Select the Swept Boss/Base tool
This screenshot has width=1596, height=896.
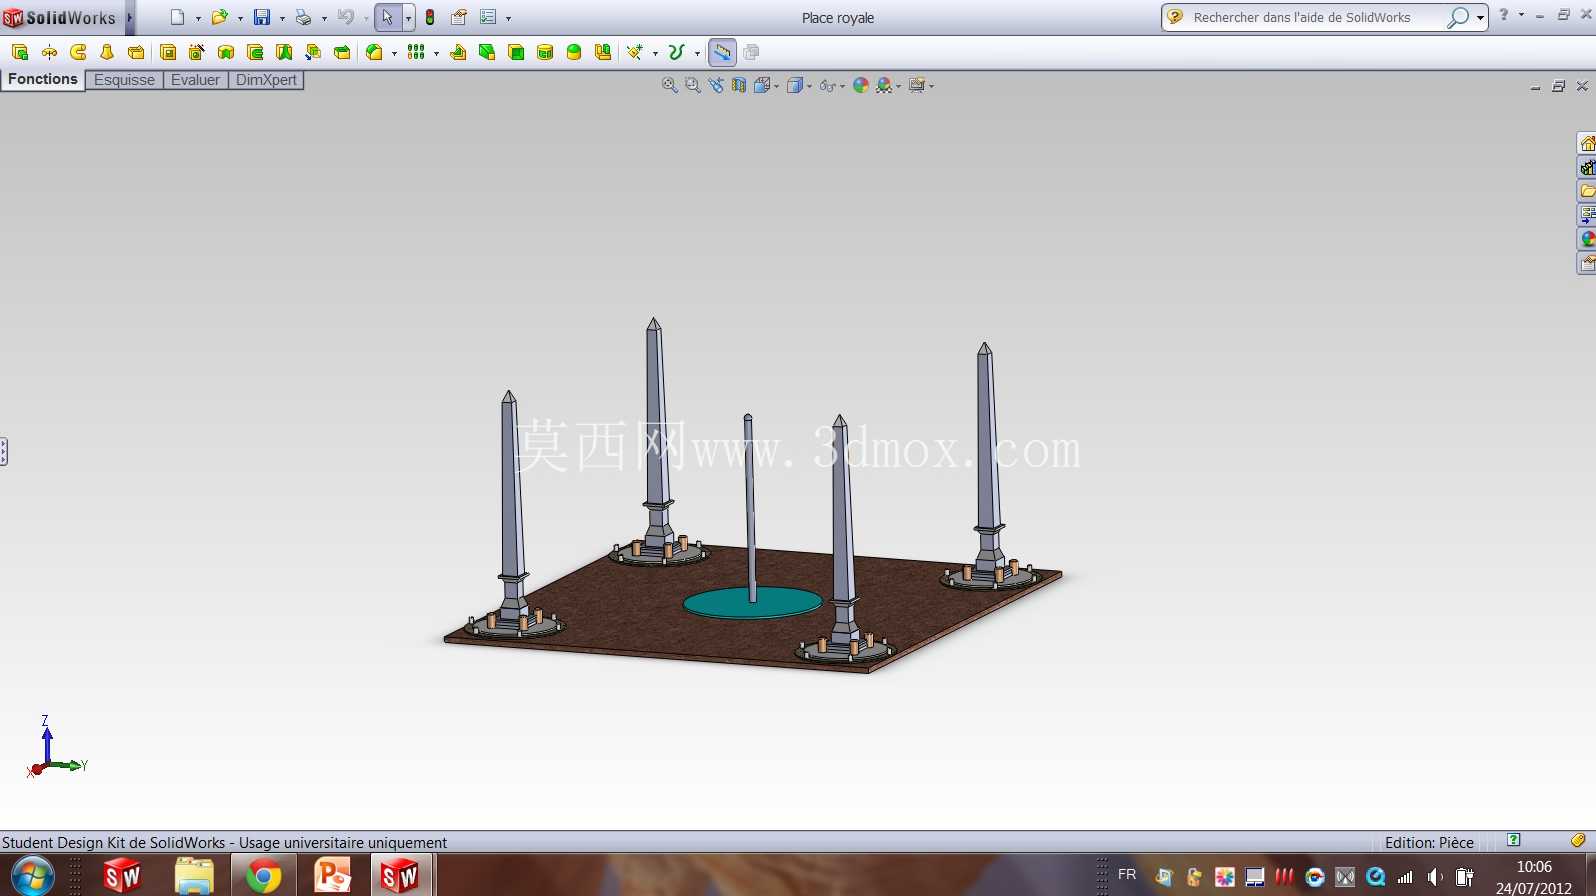(78, 52)
